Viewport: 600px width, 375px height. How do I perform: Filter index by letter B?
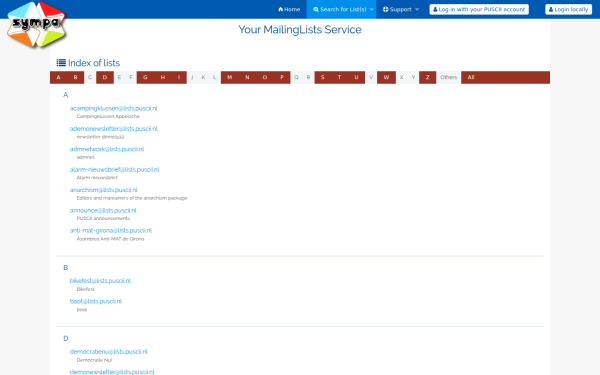pyautogui.click(x=75, y=77)
